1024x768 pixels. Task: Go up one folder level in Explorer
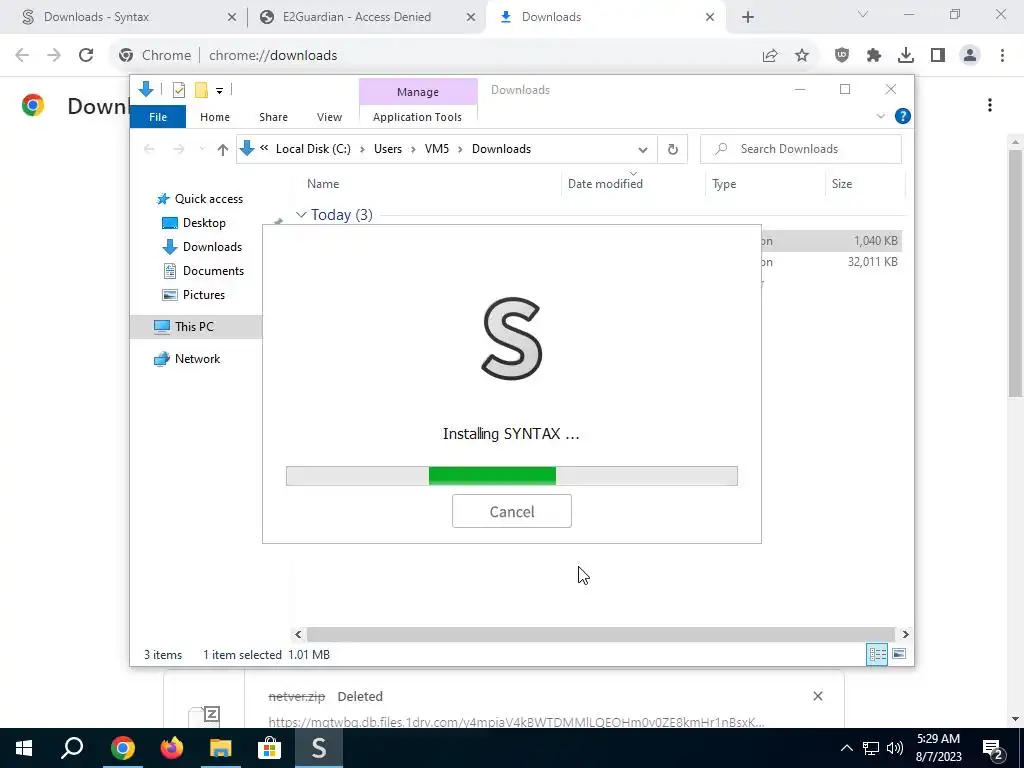223,150
